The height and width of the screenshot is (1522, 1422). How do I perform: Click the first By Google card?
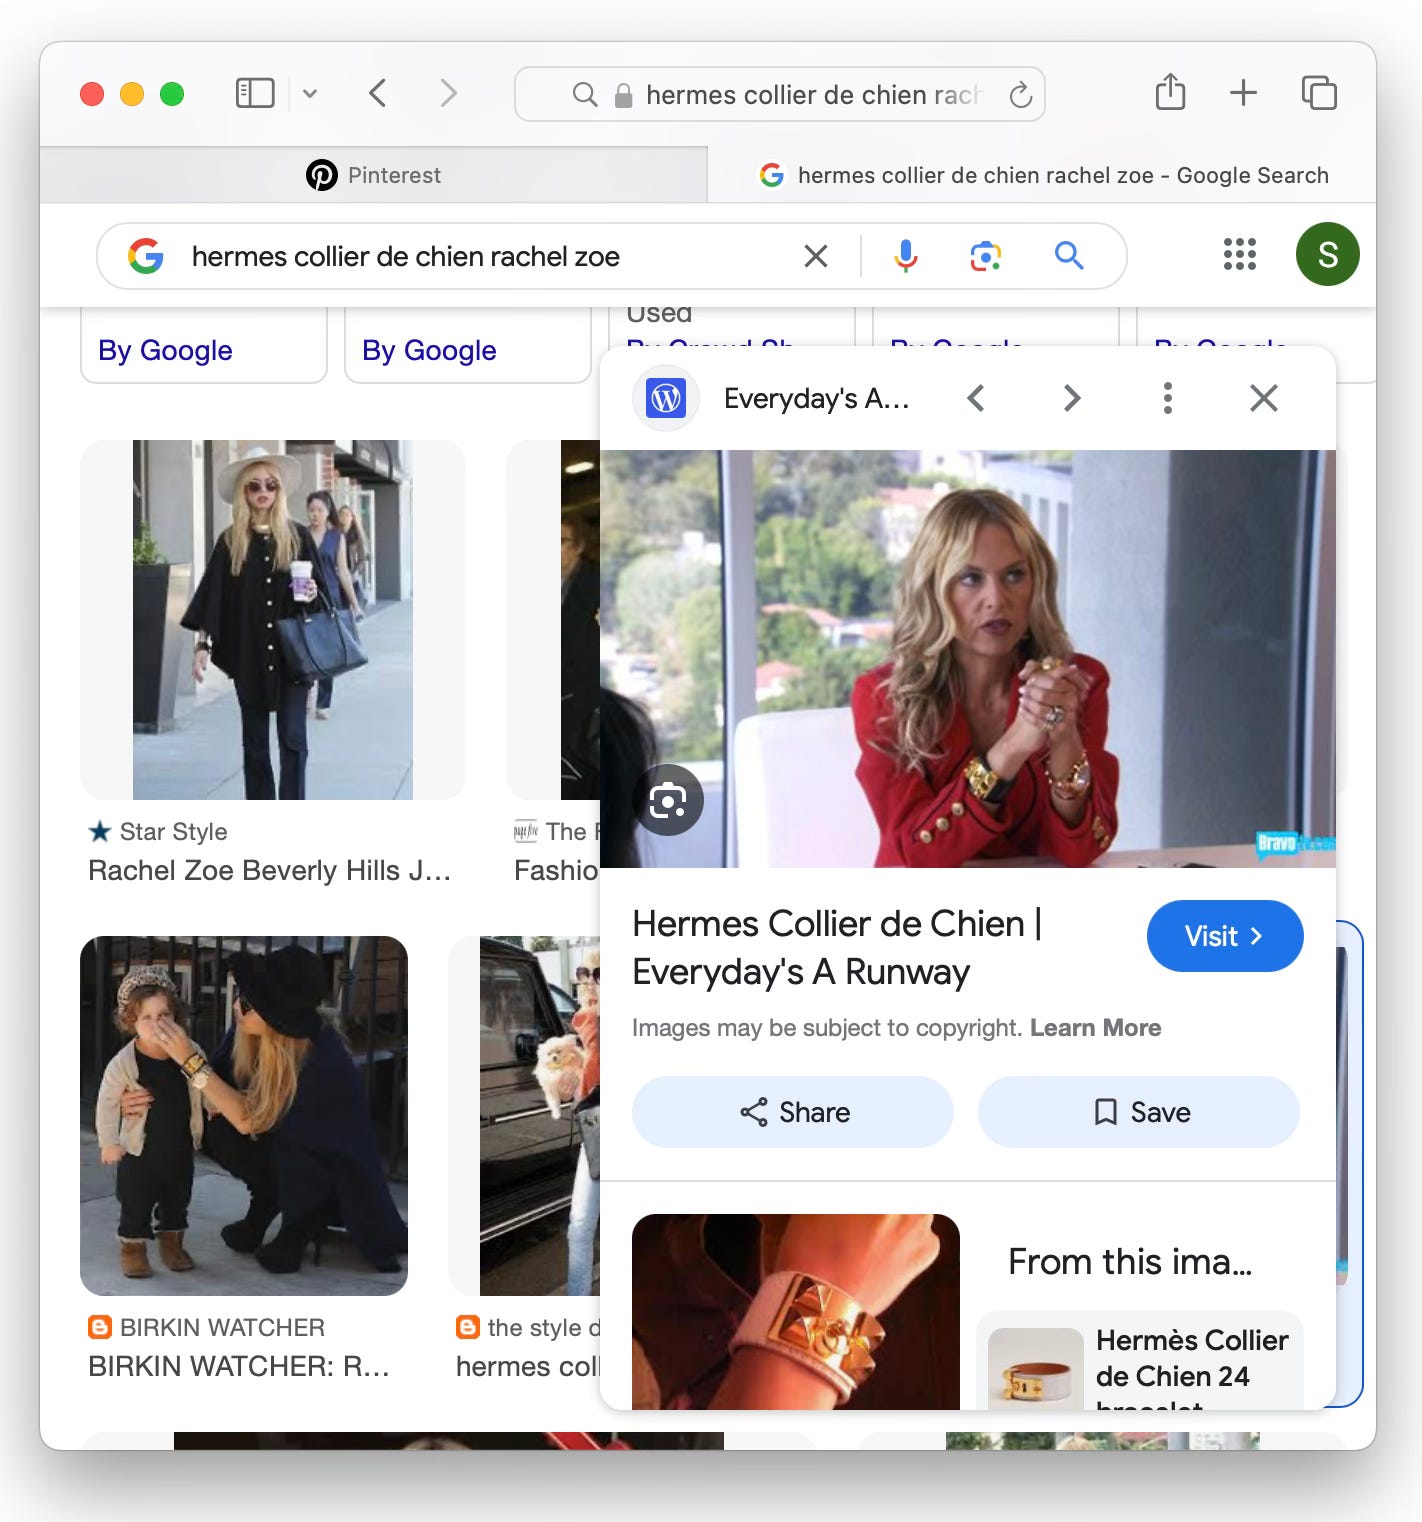point(204,346)
